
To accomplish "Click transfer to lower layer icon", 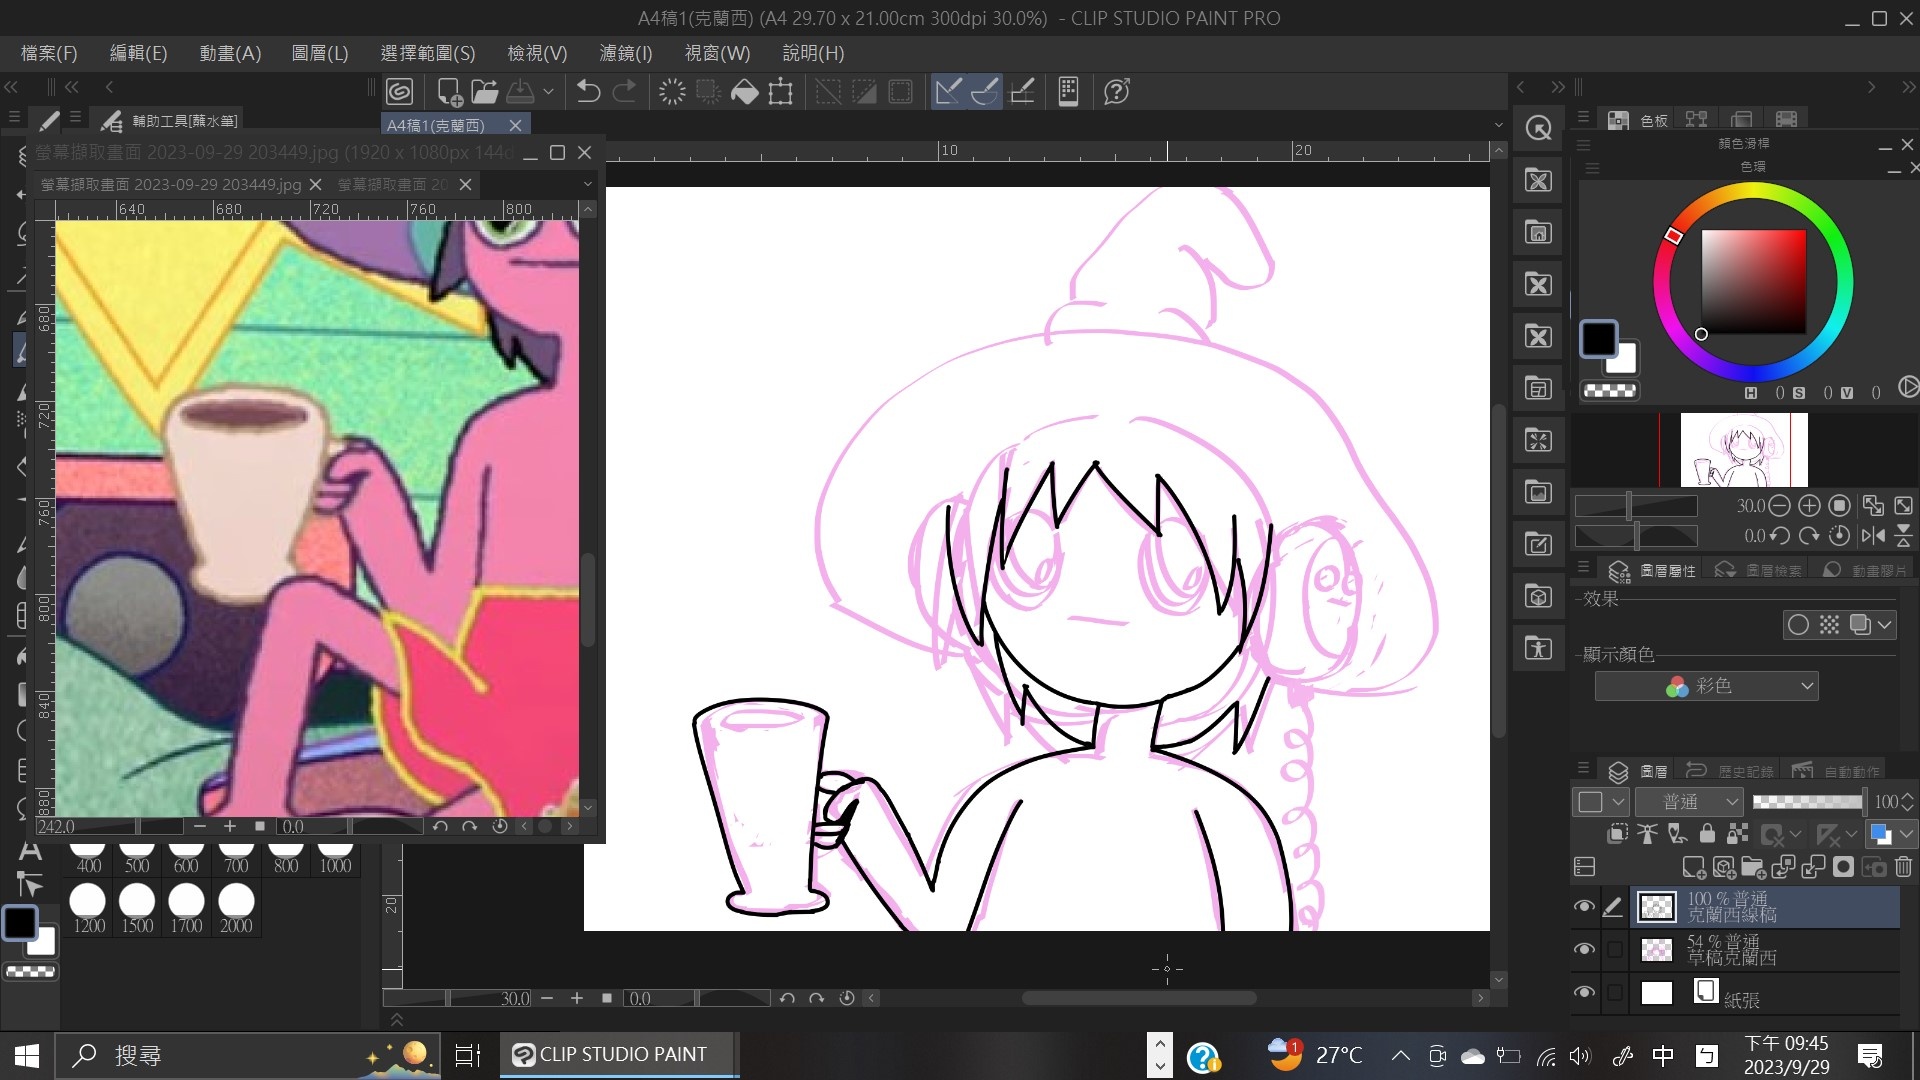I will [1783, 867].
